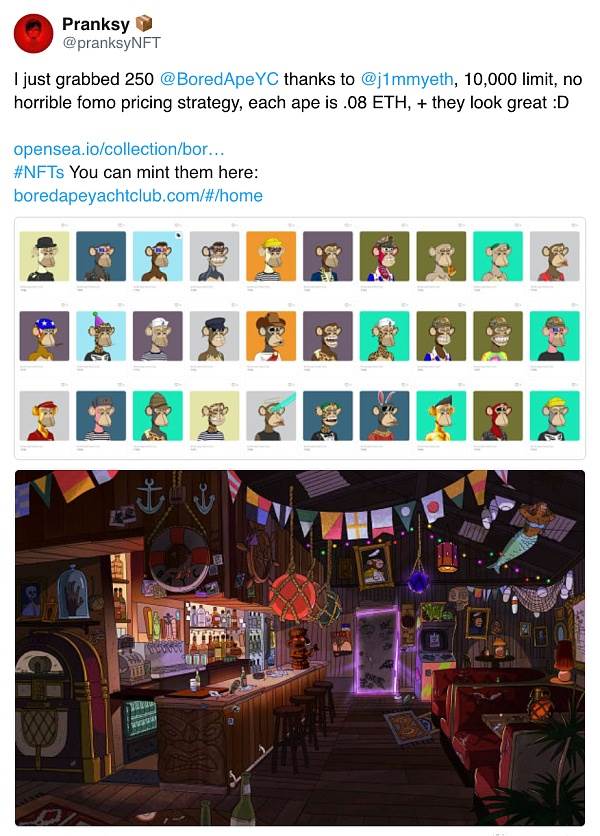Select the cowboy hat ape on orange
Viewport: 600px width, 836px height.
coord(271,336)
